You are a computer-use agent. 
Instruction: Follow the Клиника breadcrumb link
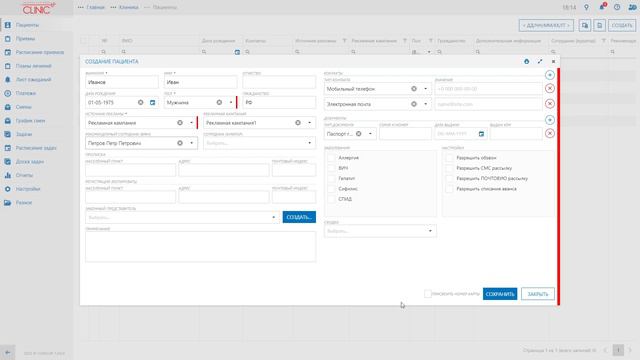click(x=129, y=7)
